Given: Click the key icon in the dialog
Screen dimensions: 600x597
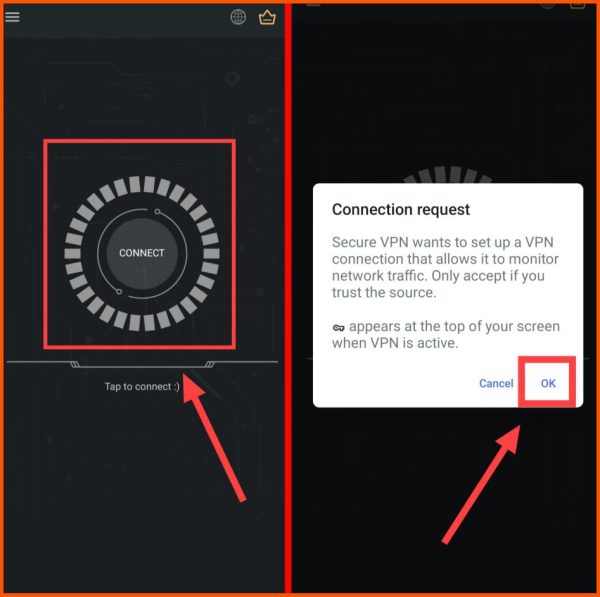Looking at the screenshot, I should click(338, 328).
